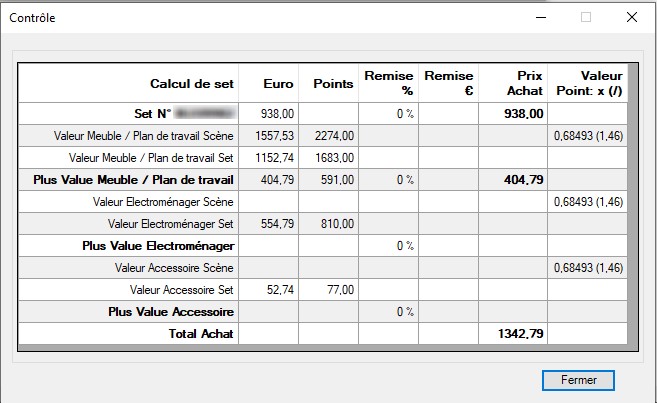Click the 810,00 Points cell
This screenshot has height=403, width=657.
pos(327,224)
